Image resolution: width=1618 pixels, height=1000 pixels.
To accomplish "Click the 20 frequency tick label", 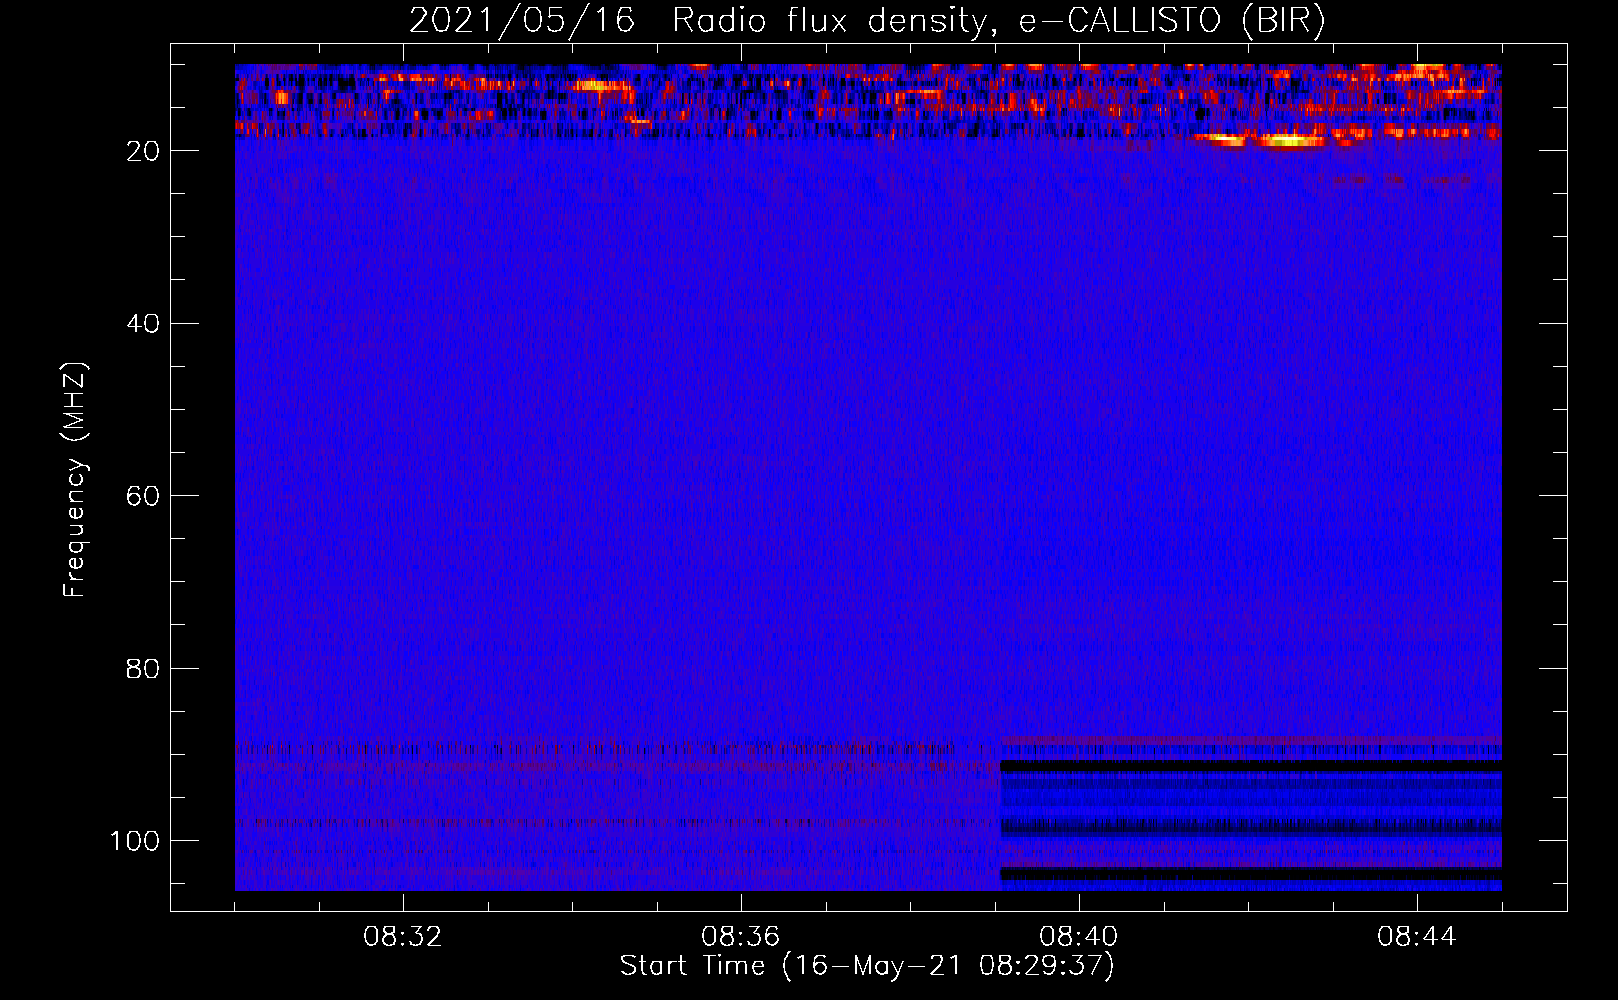I will 143,151.
